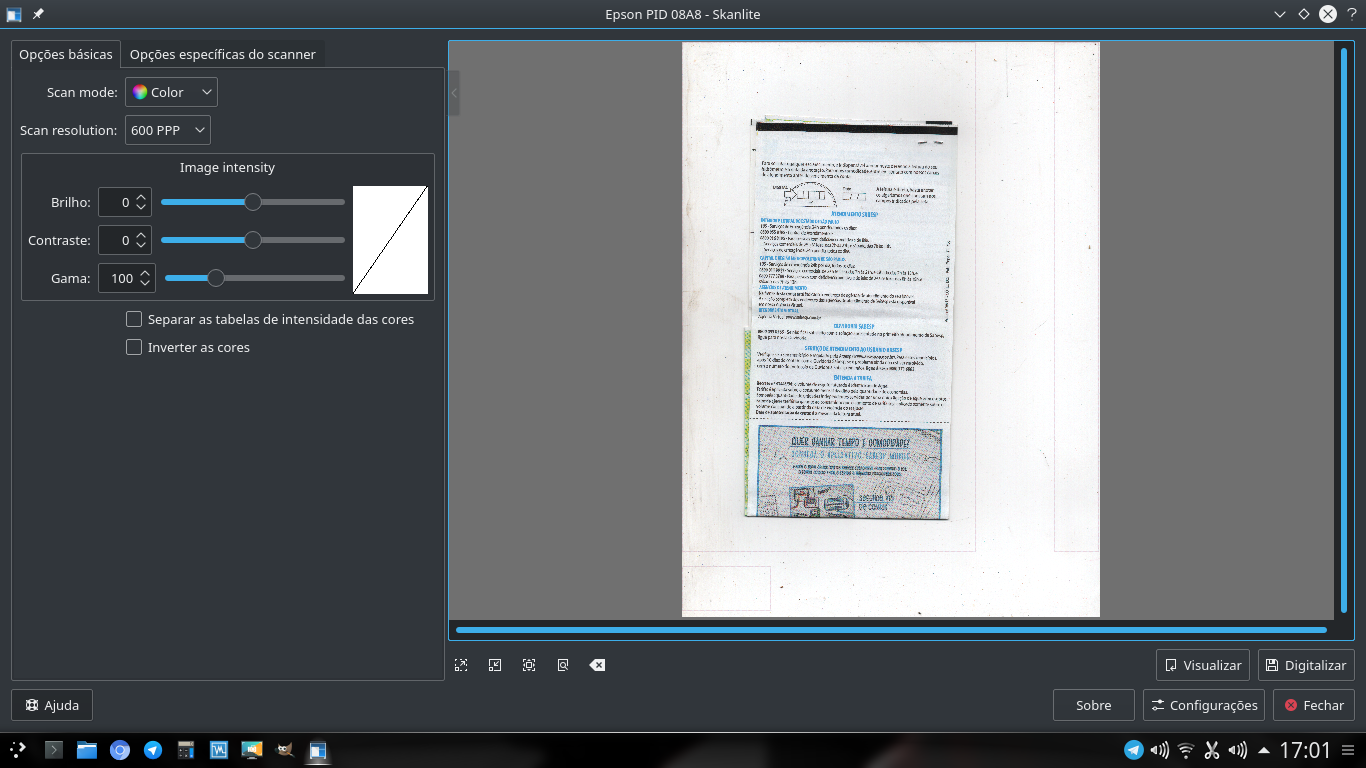Clear selections using the backspace-style icon
1366x768 pixels.
(x=597, y=664)
